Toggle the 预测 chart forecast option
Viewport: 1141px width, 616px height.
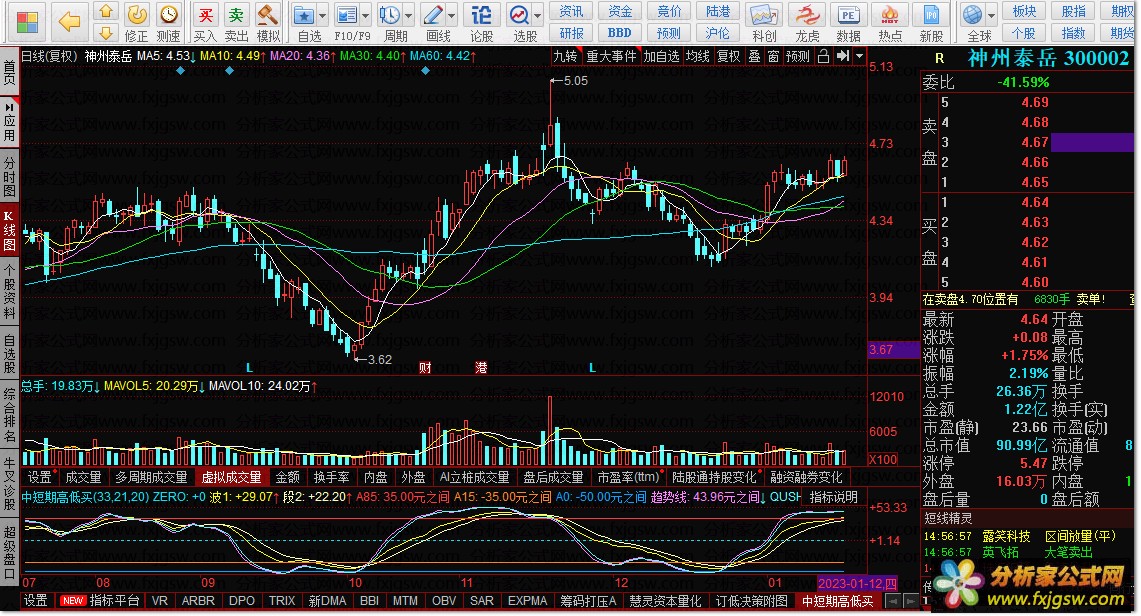pyautogui.click(x=798, y=56)
